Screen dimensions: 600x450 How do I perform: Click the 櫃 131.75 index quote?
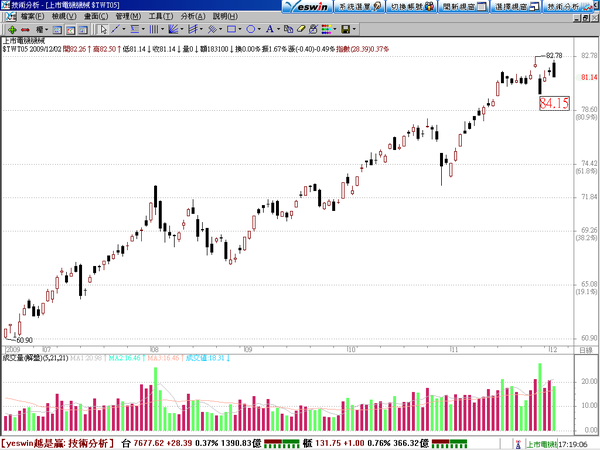[x=366, y=443]
